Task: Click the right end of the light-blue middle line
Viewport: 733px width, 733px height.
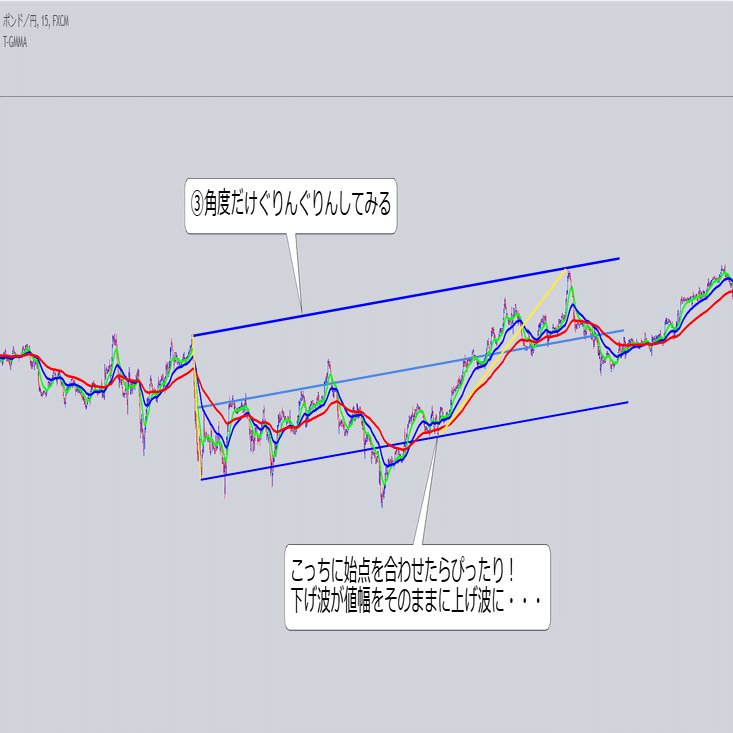Action: (x=624, y=330)
